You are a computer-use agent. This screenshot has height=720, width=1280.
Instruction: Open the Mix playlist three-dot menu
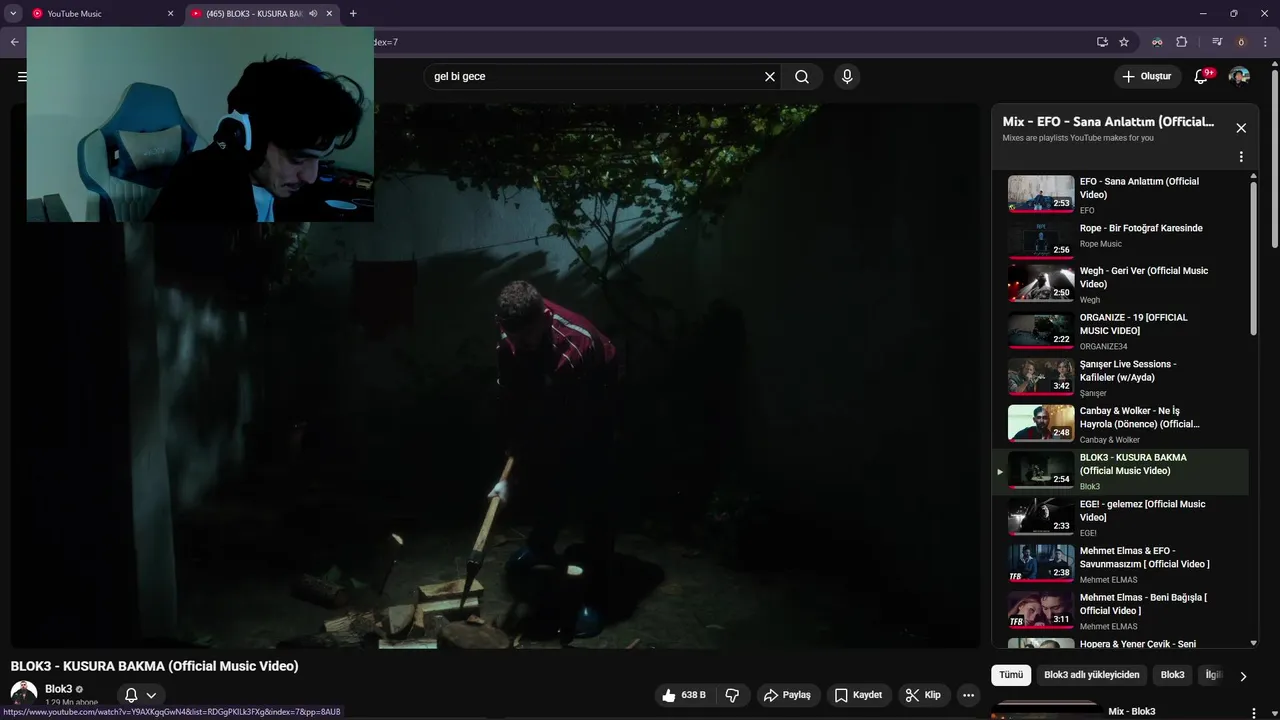(x=1241, y=157)
